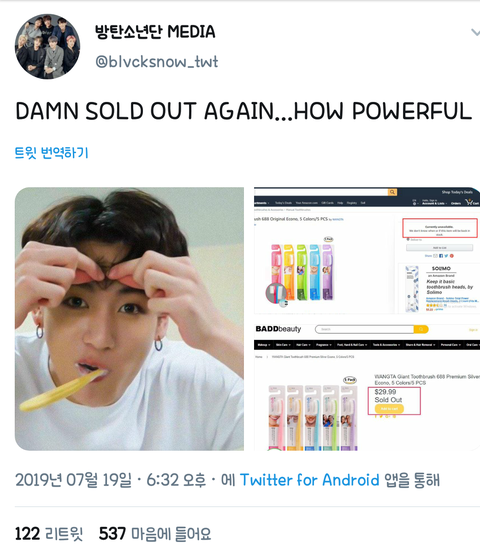Click the BADDbeauty yellow search button
The image size is (480, 560).
coord(421,329)
